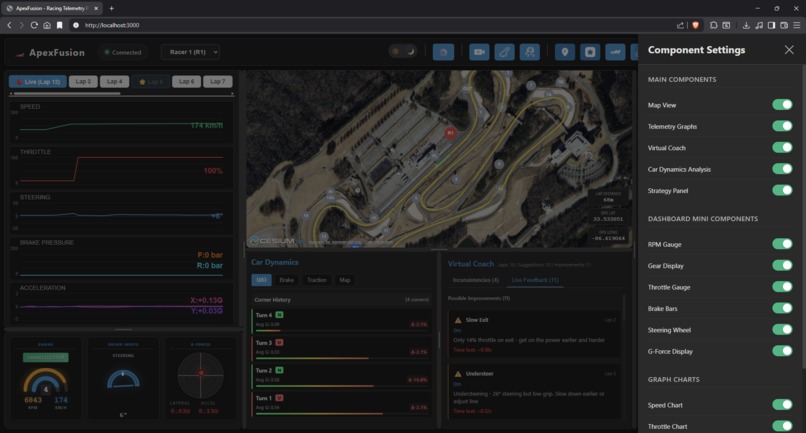The image size is (806, 433).
Task: Toggle the Steering Wheel switch
Action: (x=782, y=330)
